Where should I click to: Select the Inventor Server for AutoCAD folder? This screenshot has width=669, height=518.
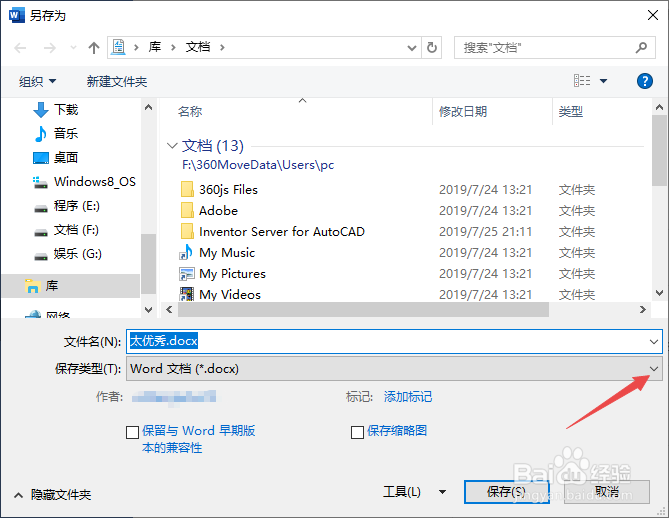[x=282, y=232]
